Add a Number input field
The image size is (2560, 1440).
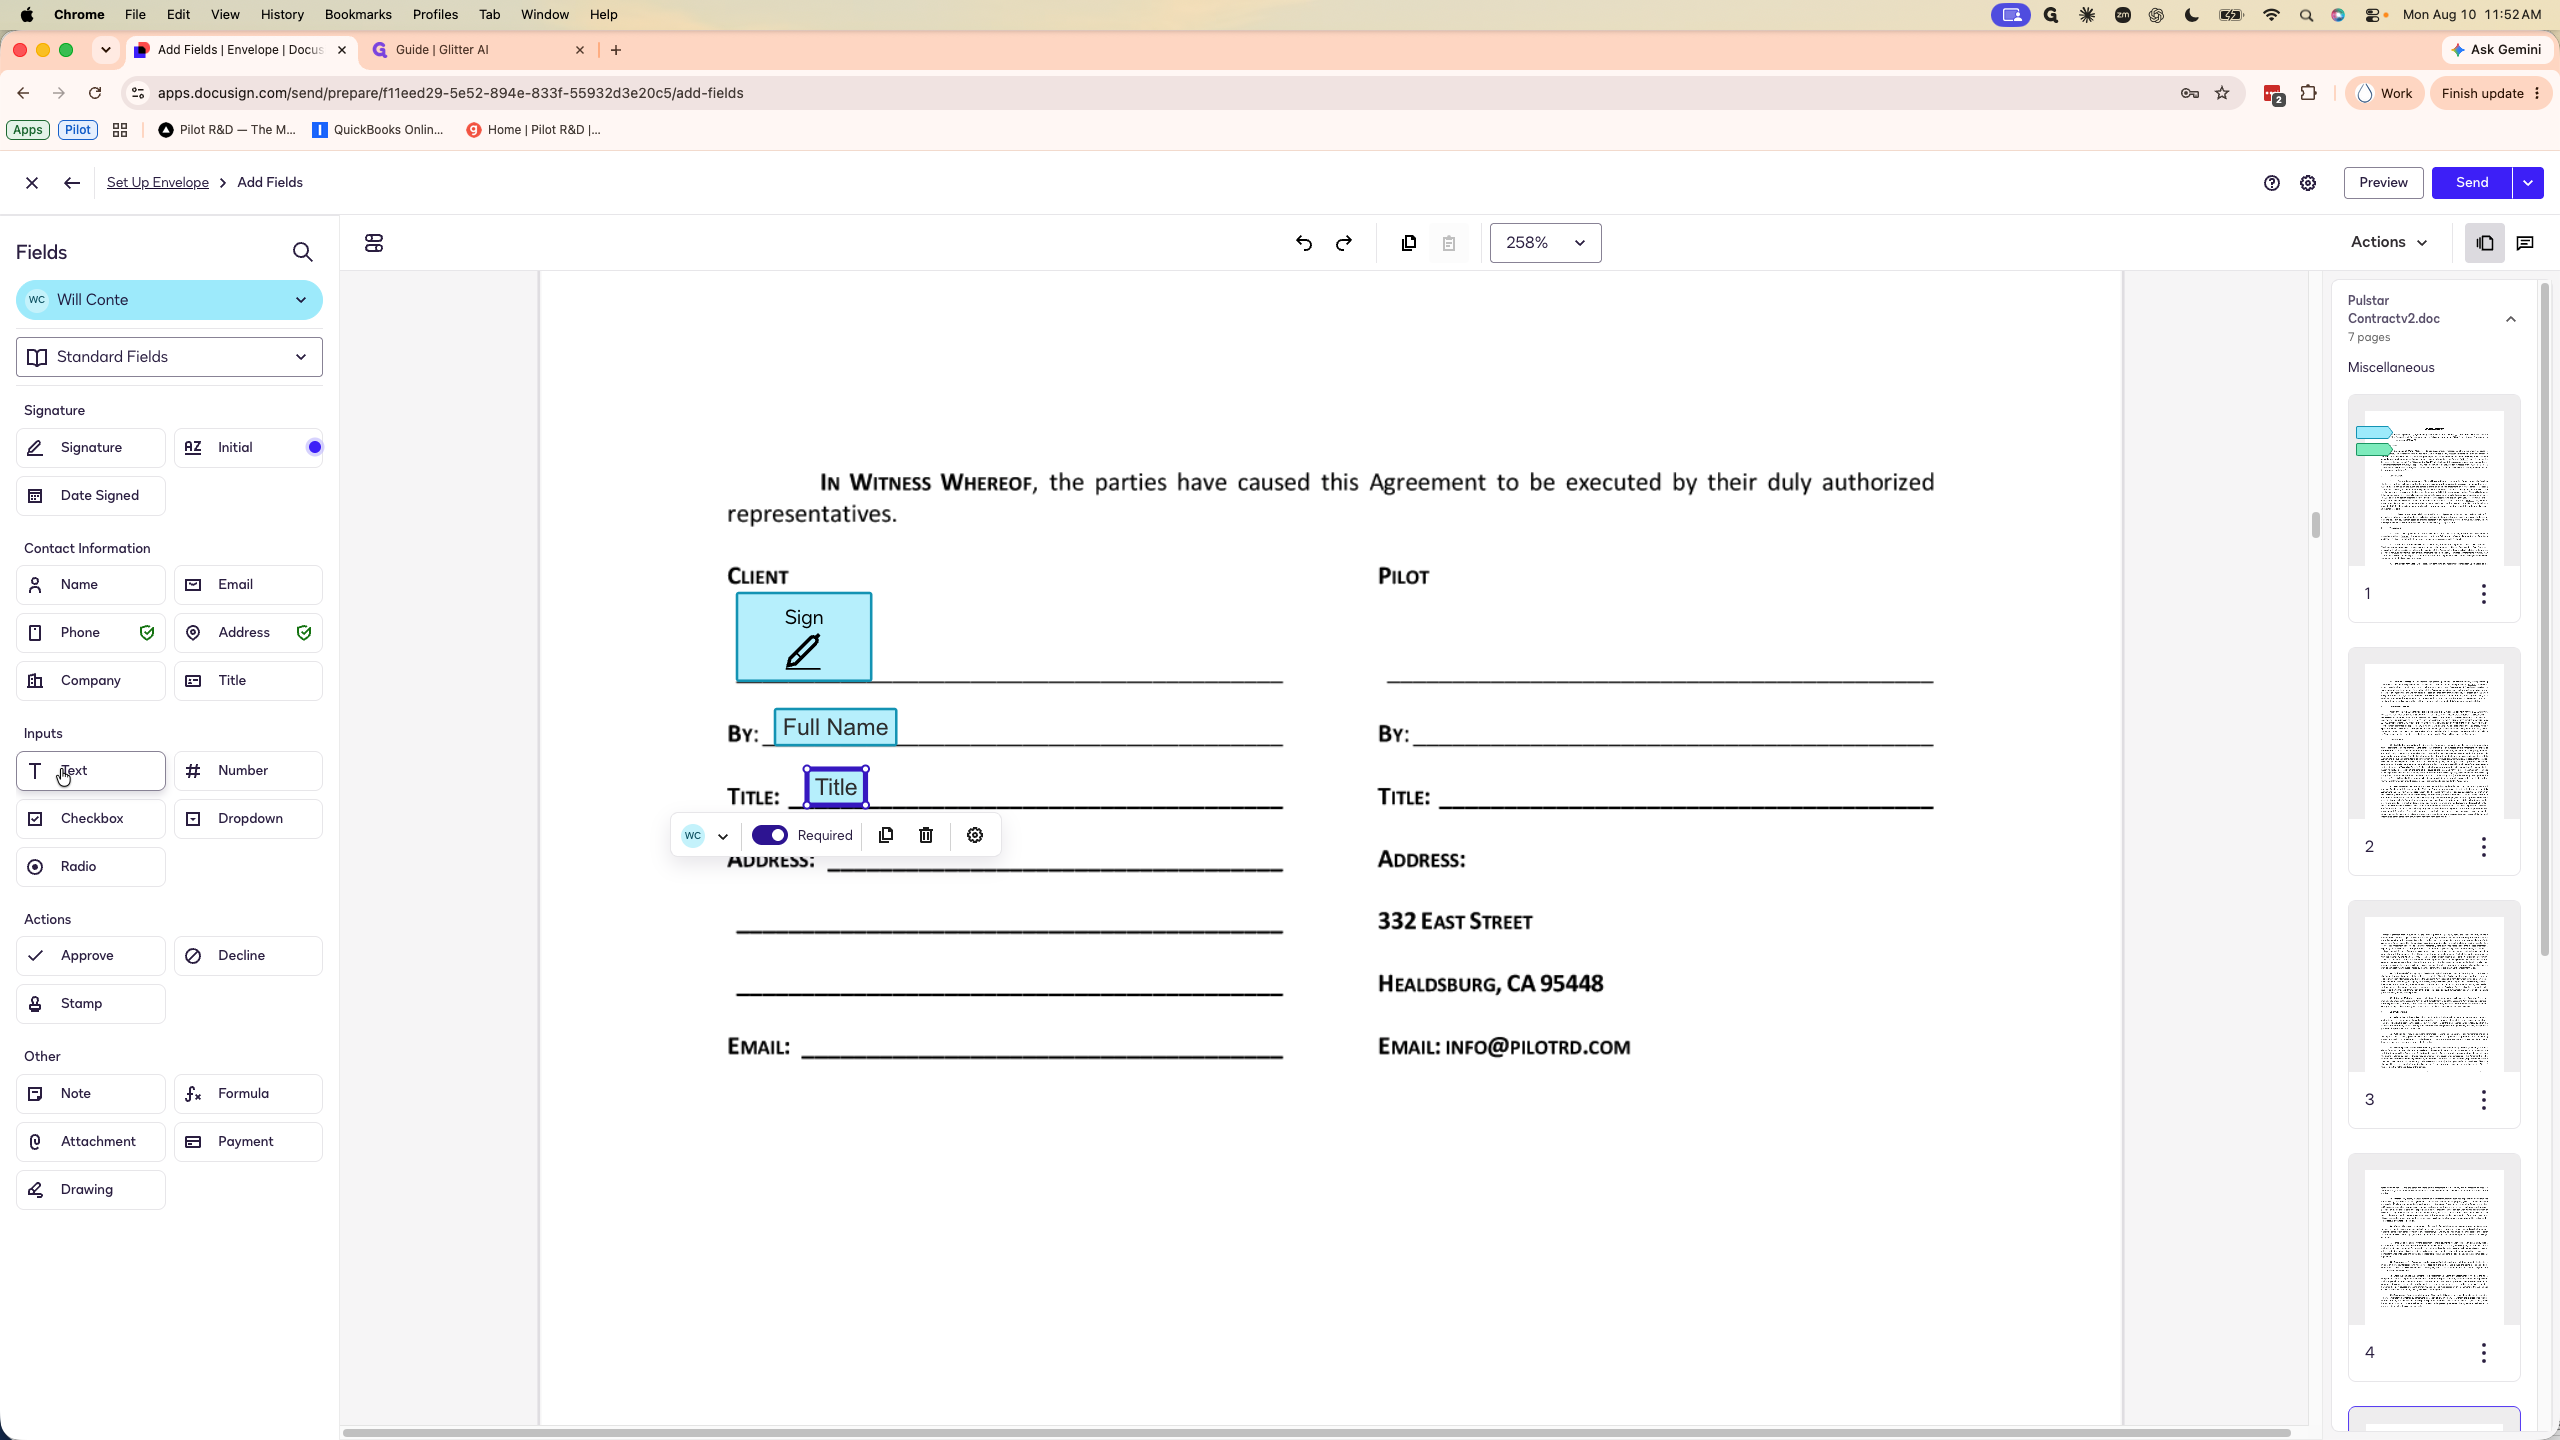(x=248, y=771)
